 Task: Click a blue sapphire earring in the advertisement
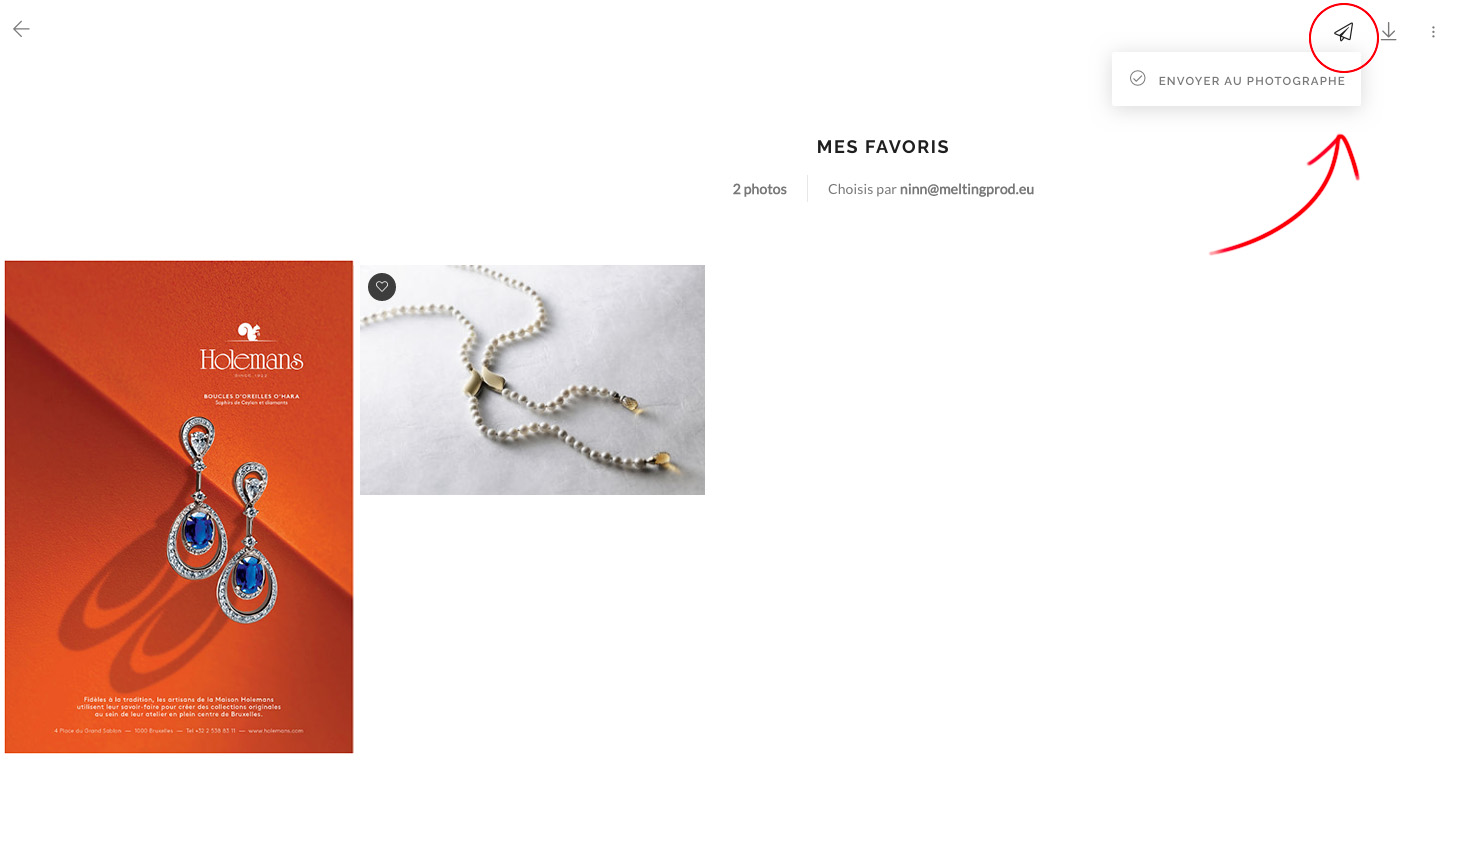click(197, 530)
